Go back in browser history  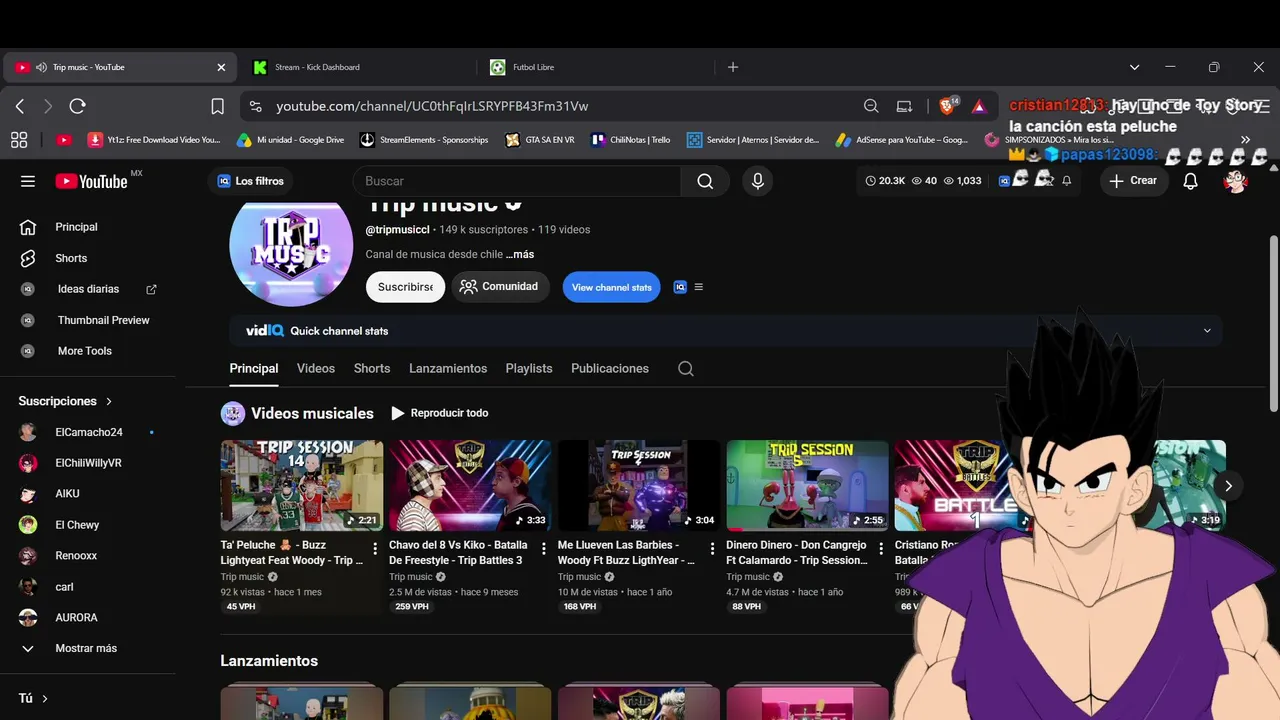pyautogui.click(x=20, y=106)
